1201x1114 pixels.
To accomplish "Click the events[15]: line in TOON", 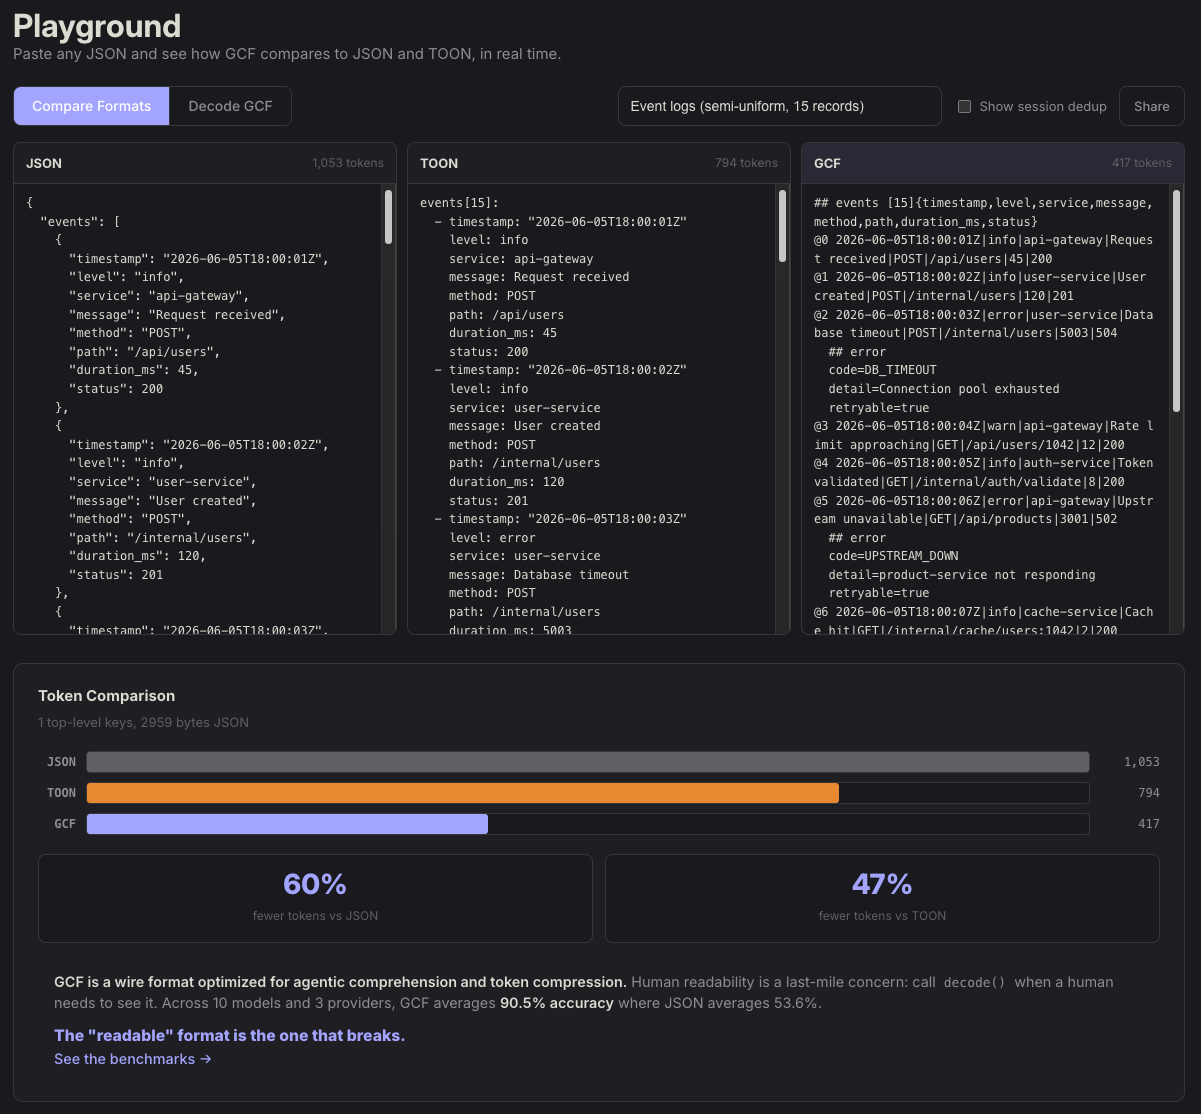I will pos(459,203).
